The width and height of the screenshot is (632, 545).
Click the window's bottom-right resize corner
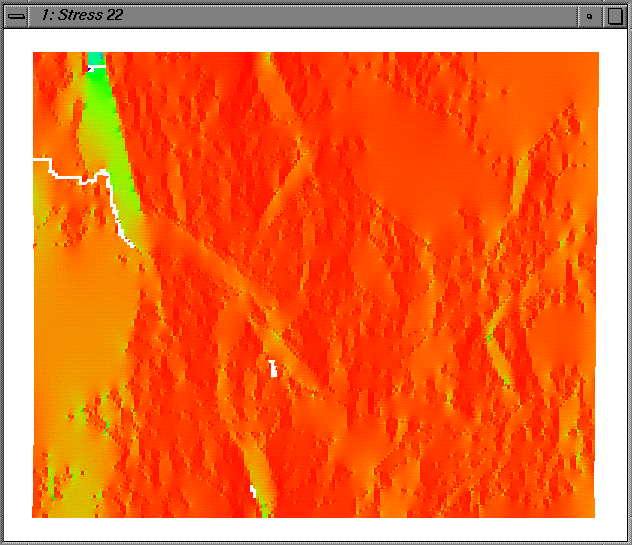pos(626,539)
